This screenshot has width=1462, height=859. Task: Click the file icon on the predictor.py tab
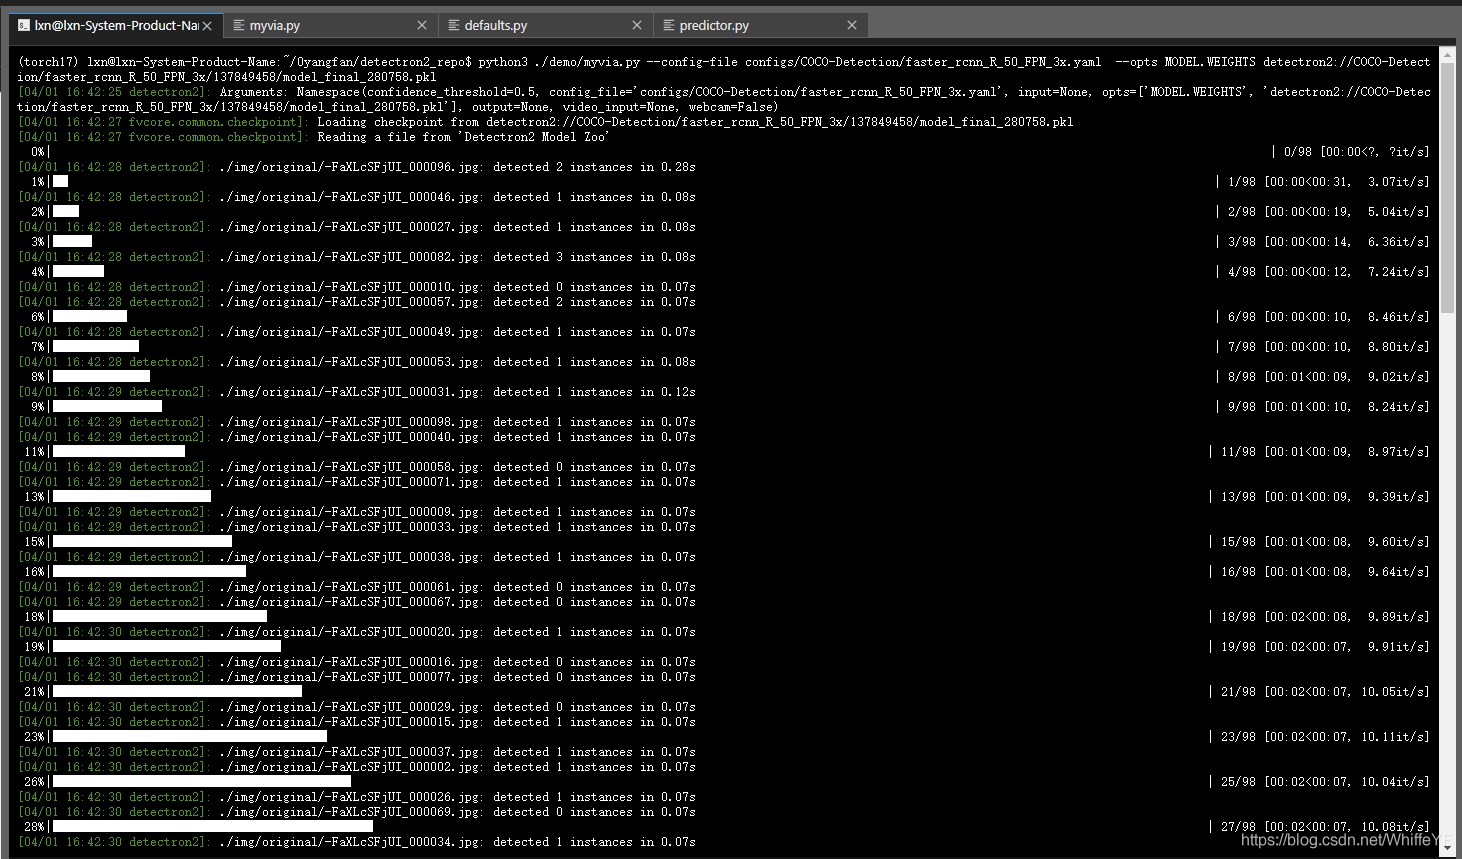coord(669,25)
